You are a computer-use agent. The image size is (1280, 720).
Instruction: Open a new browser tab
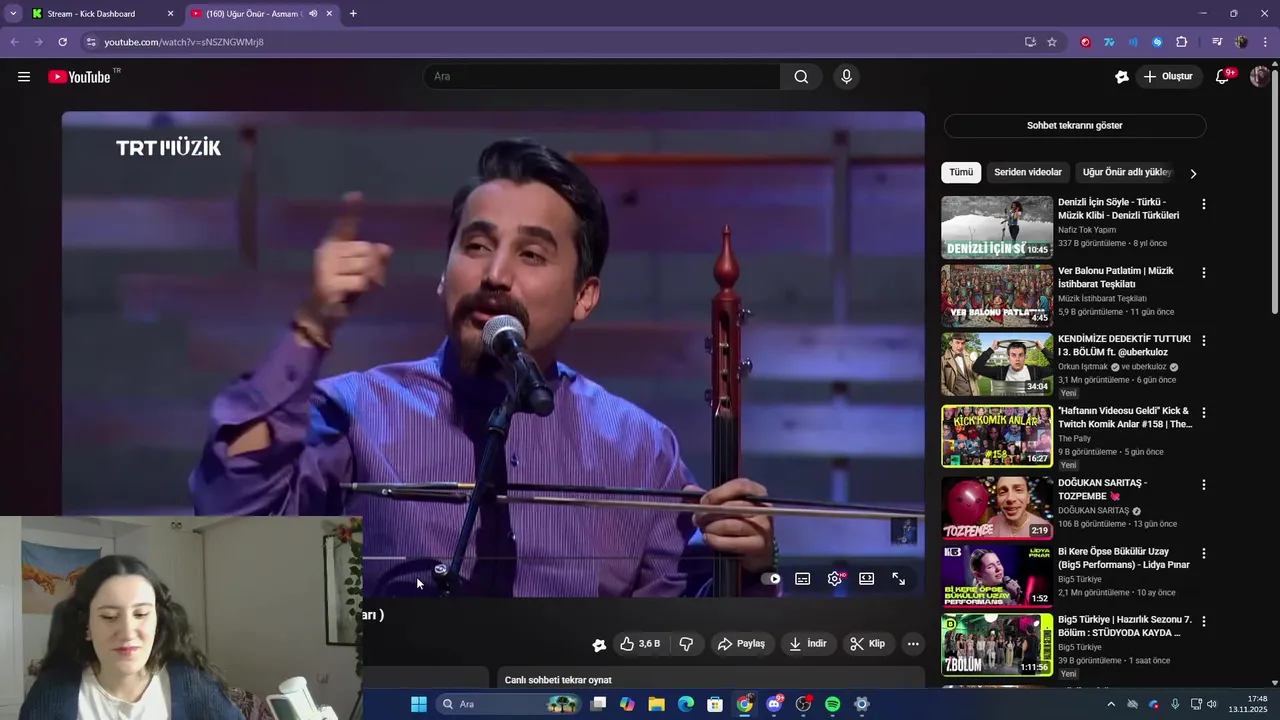[353, 14]
